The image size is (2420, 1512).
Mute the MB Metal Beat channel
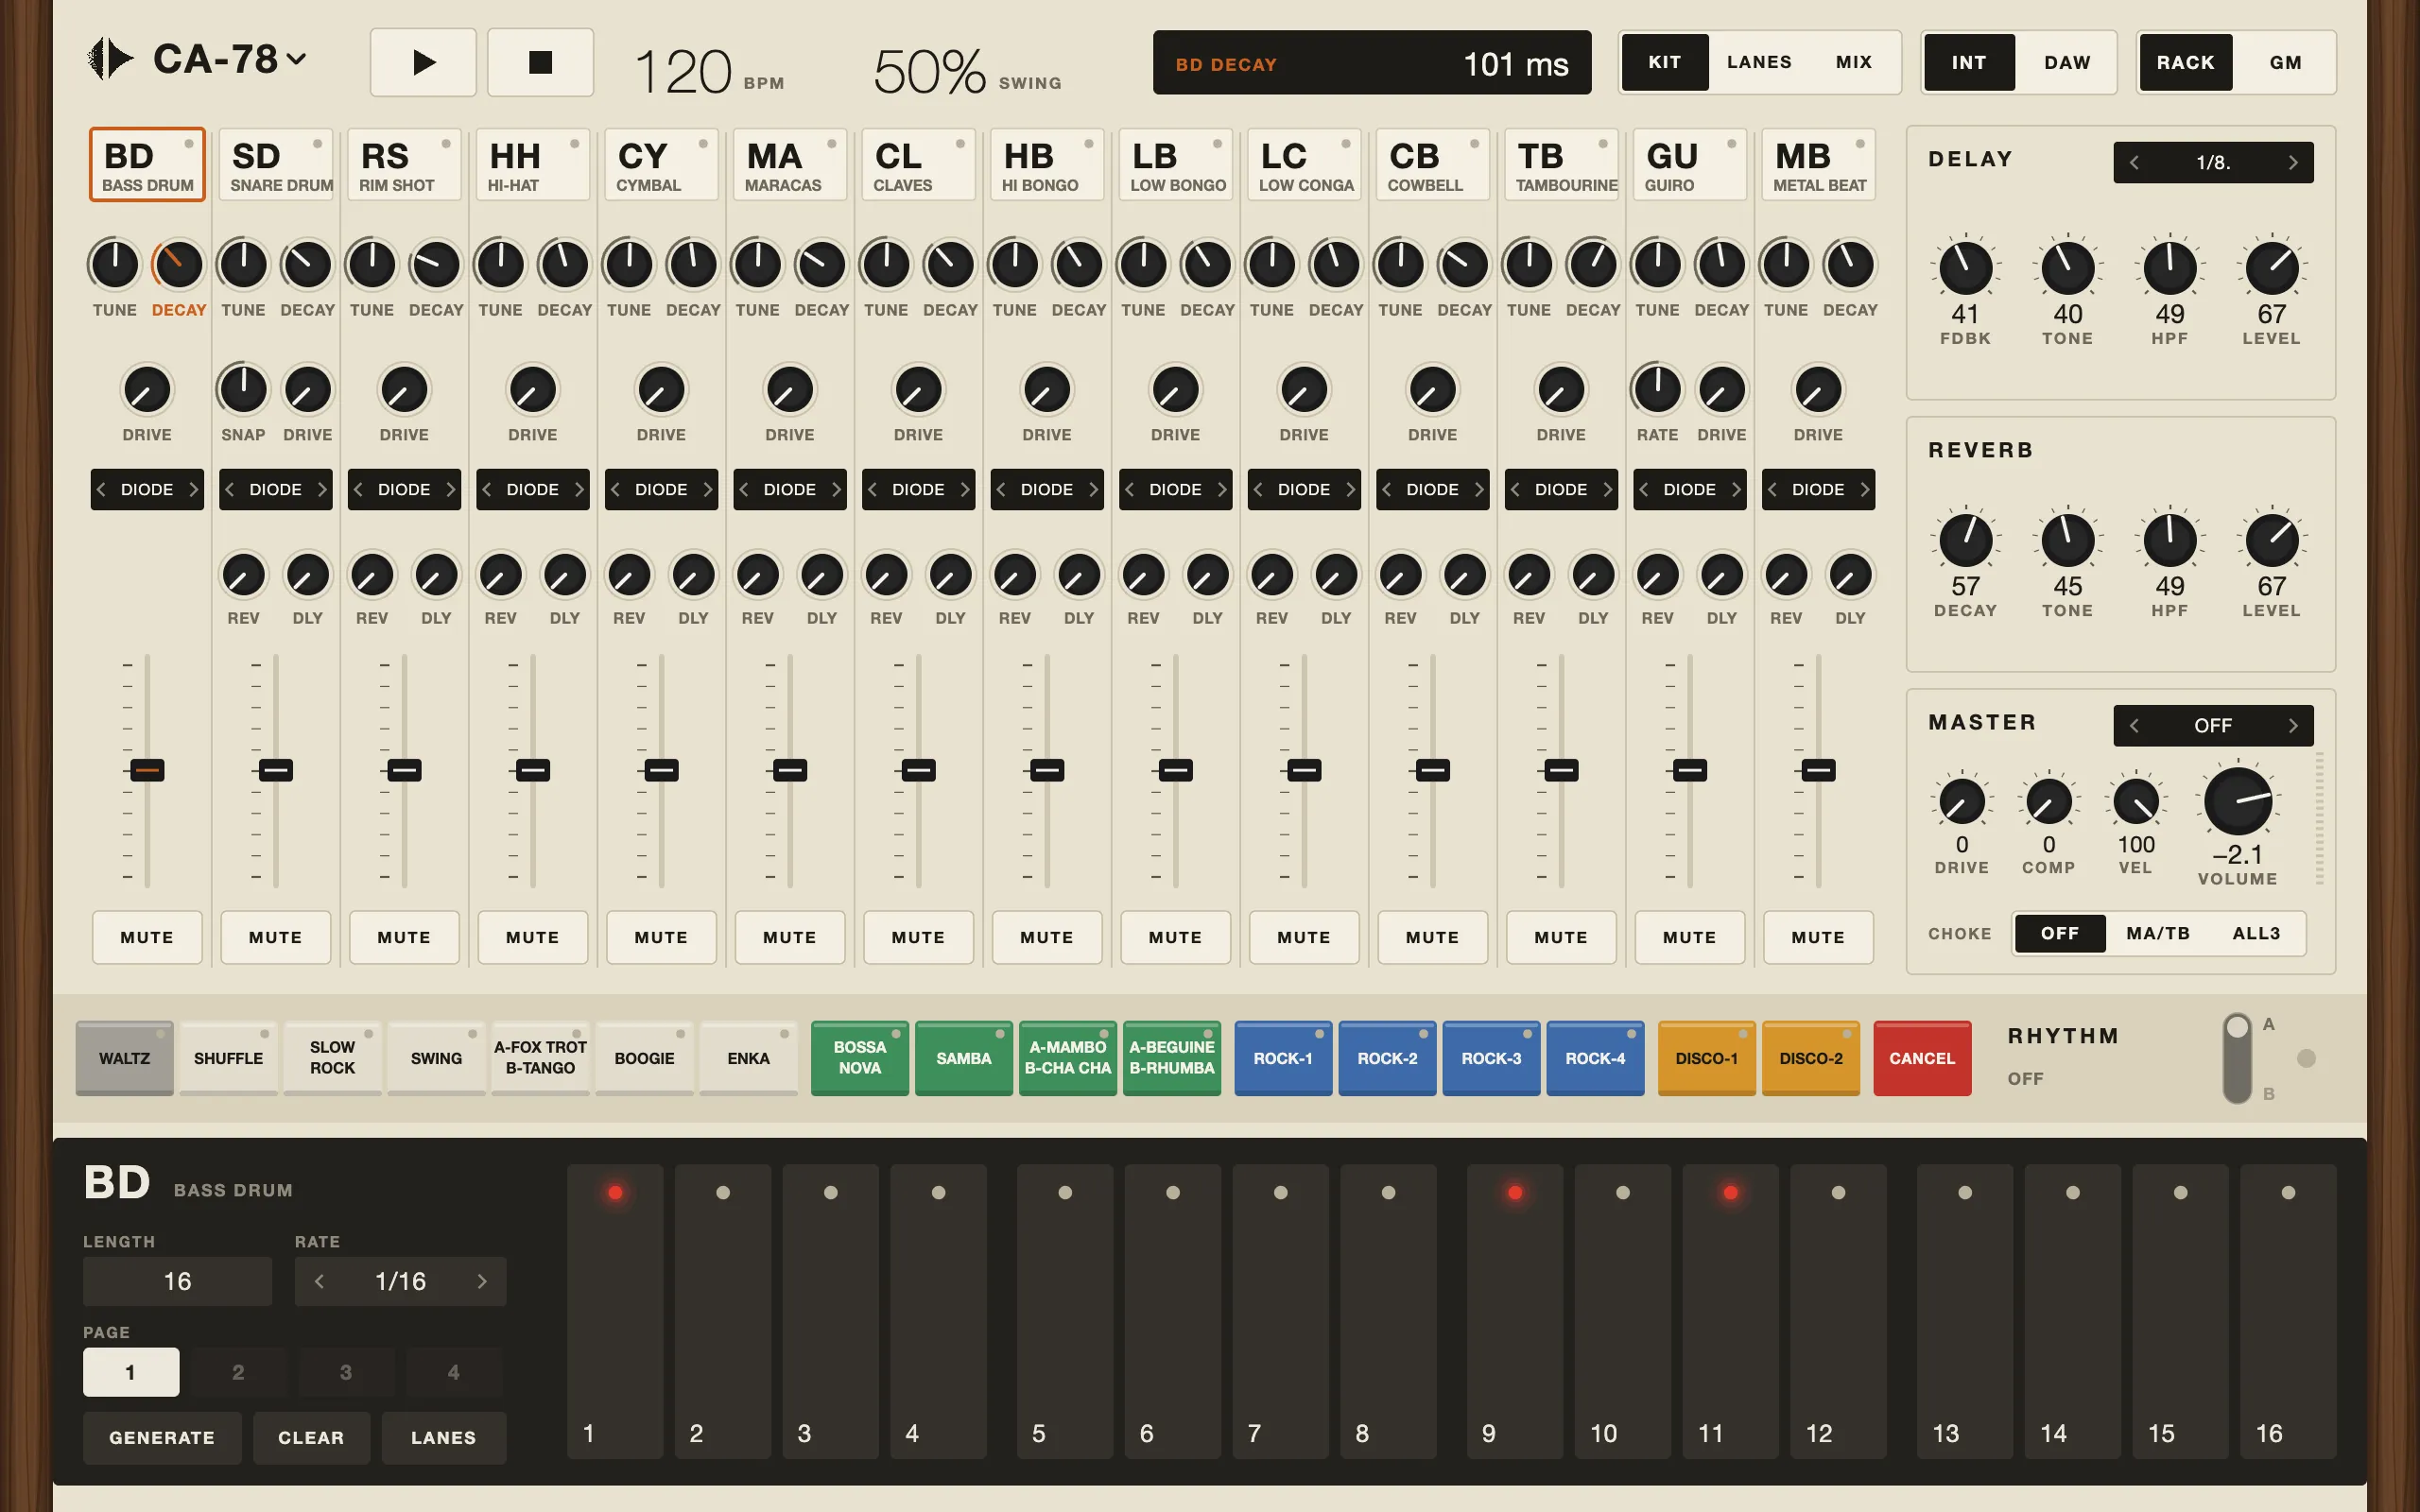(1818, 937)
